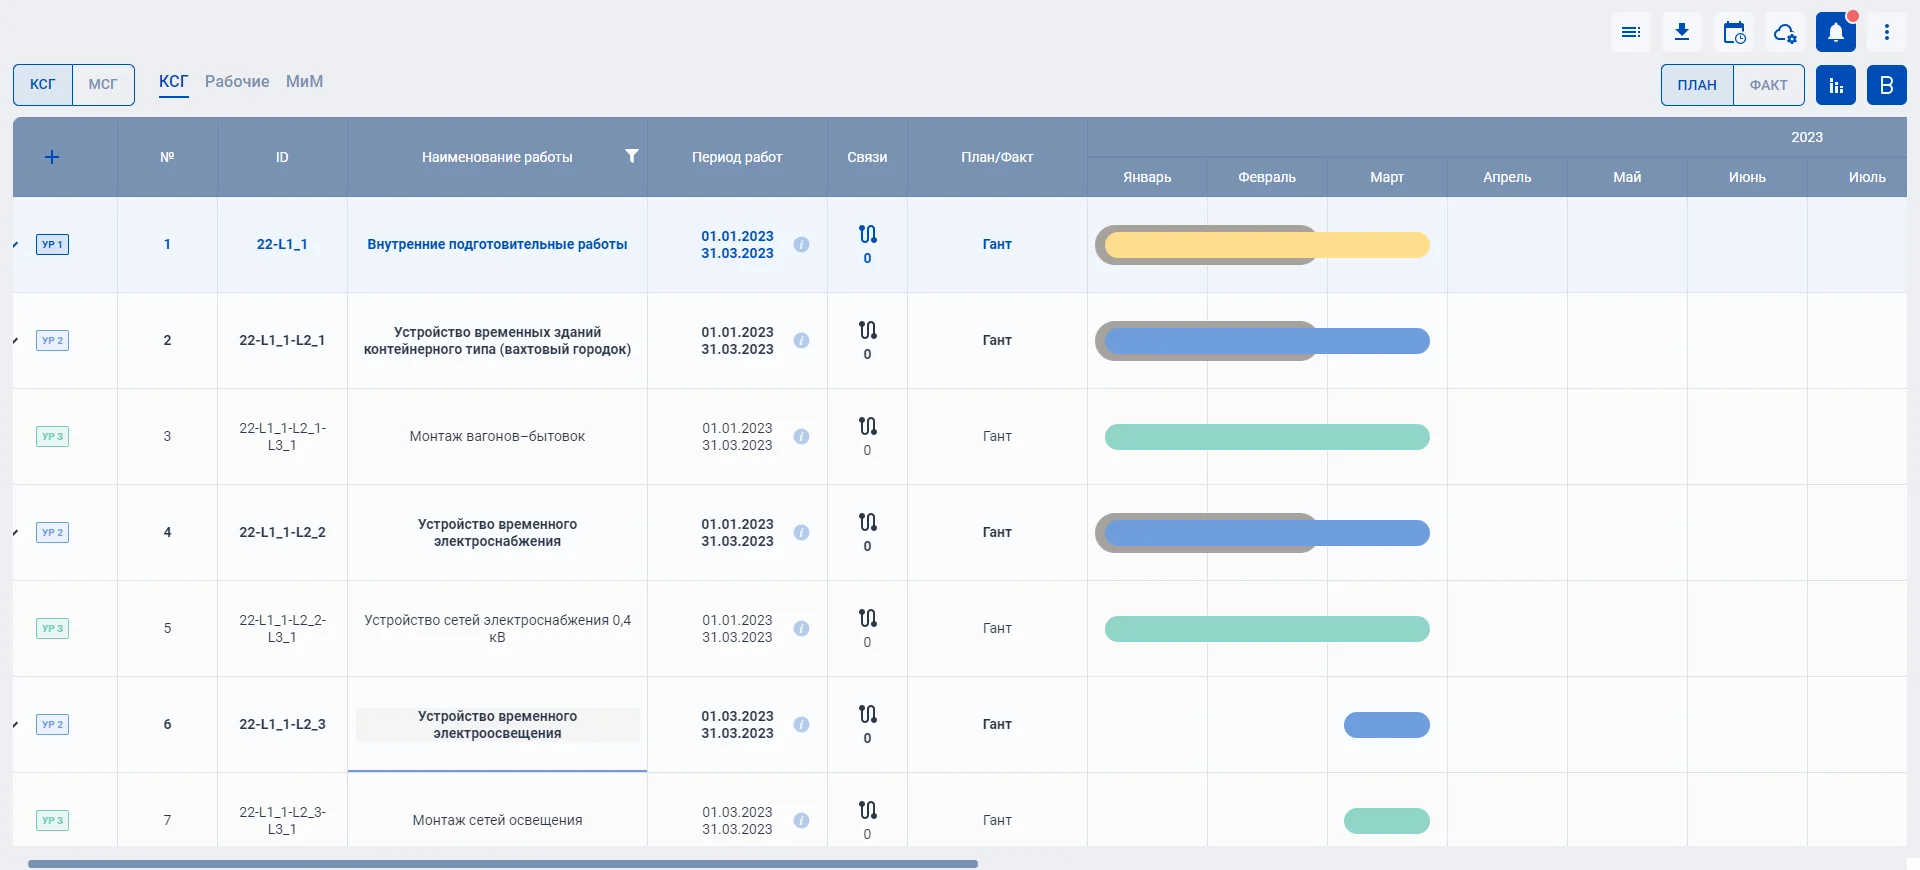Switch to ФАКТ mode
1920x870 pixels.
[x=1768, y=85]
